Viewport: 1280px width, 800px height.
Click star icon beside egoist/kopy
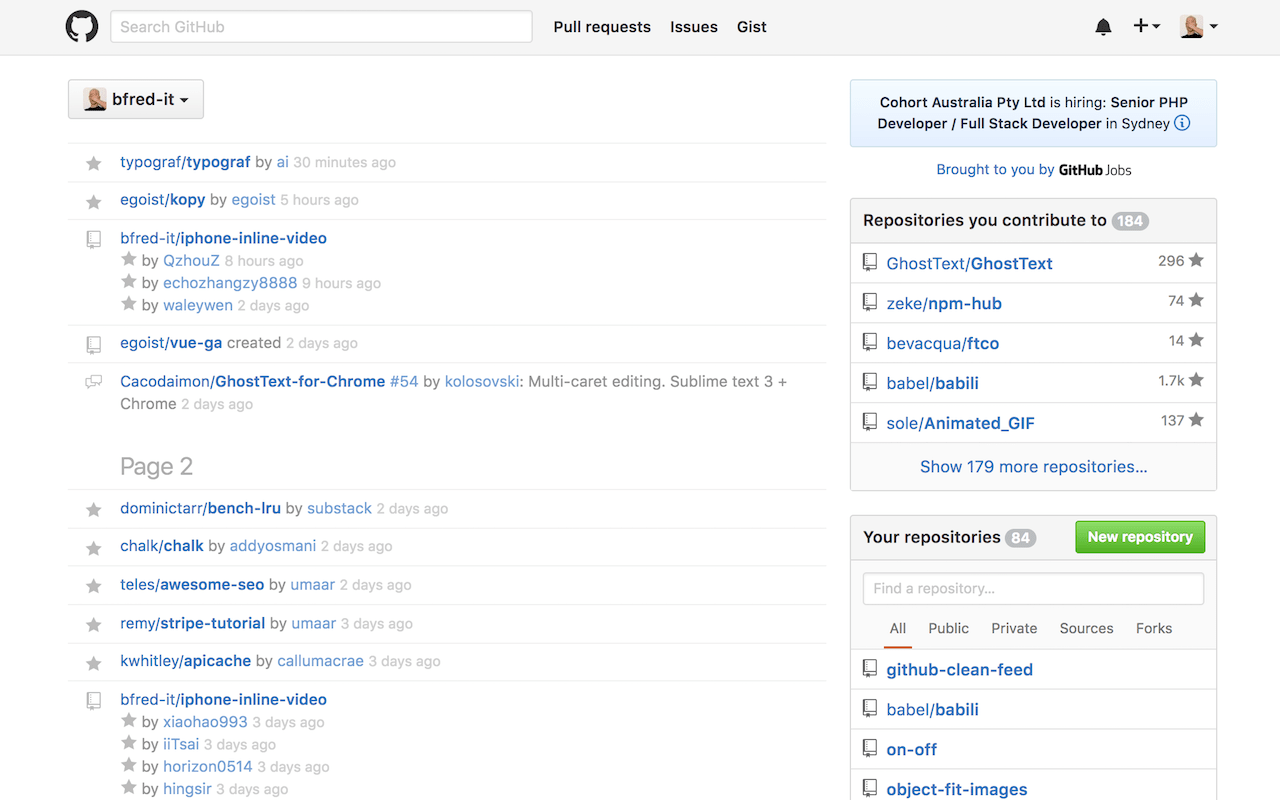point(94,201)
